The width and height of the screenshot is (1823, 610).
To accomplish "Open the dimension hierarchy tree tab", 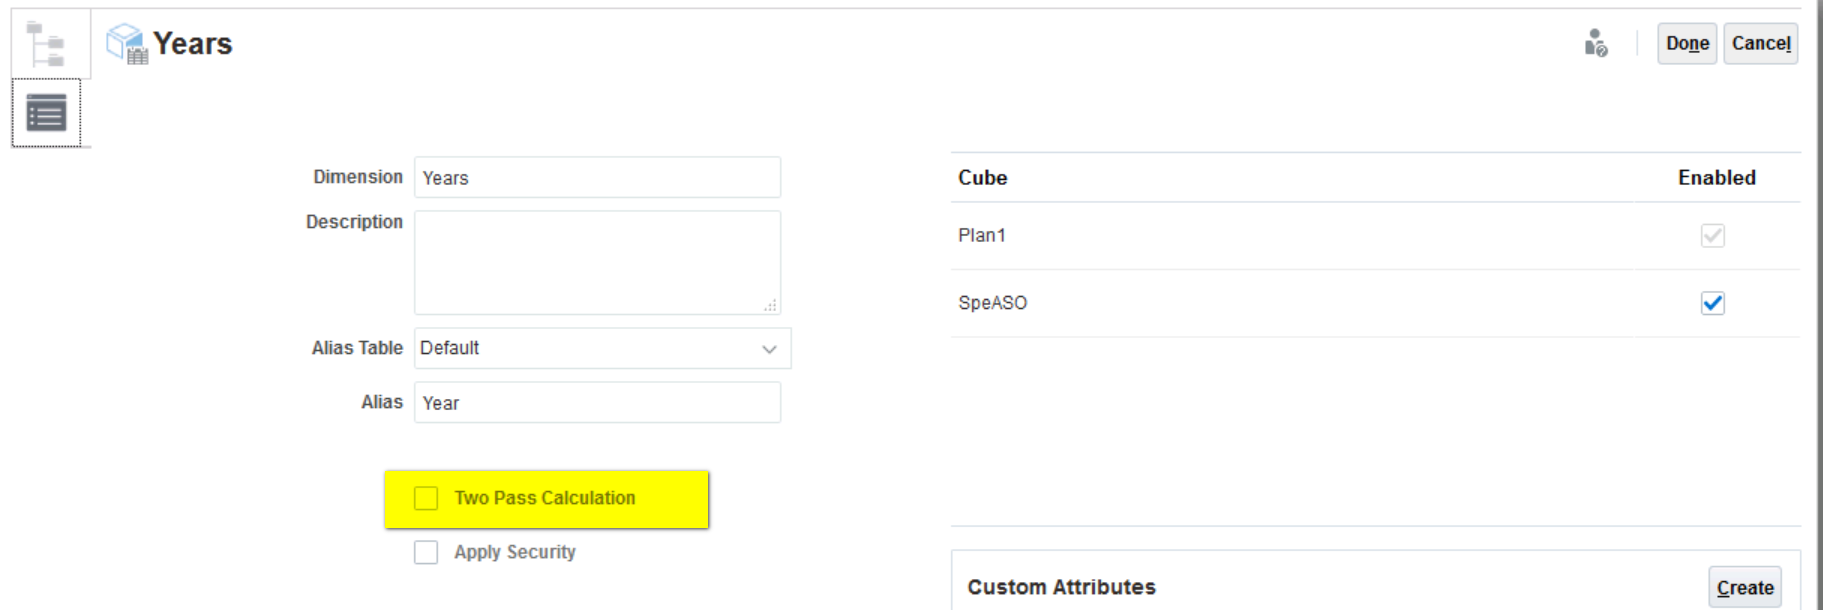I will (46, 44).
